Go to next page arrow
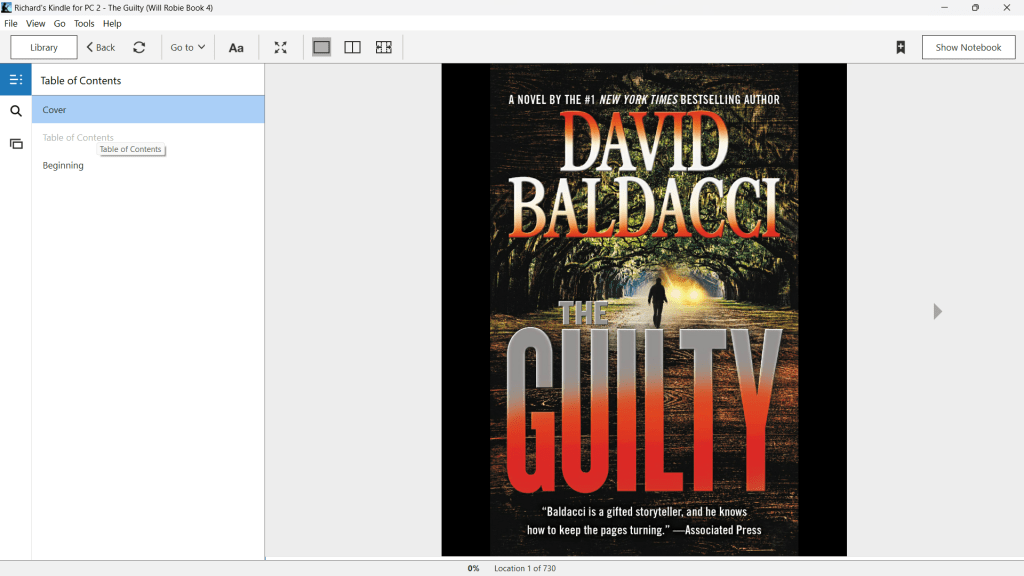Image resolution: width=1024 pixels, height=576 pixels. coord(937,312)
